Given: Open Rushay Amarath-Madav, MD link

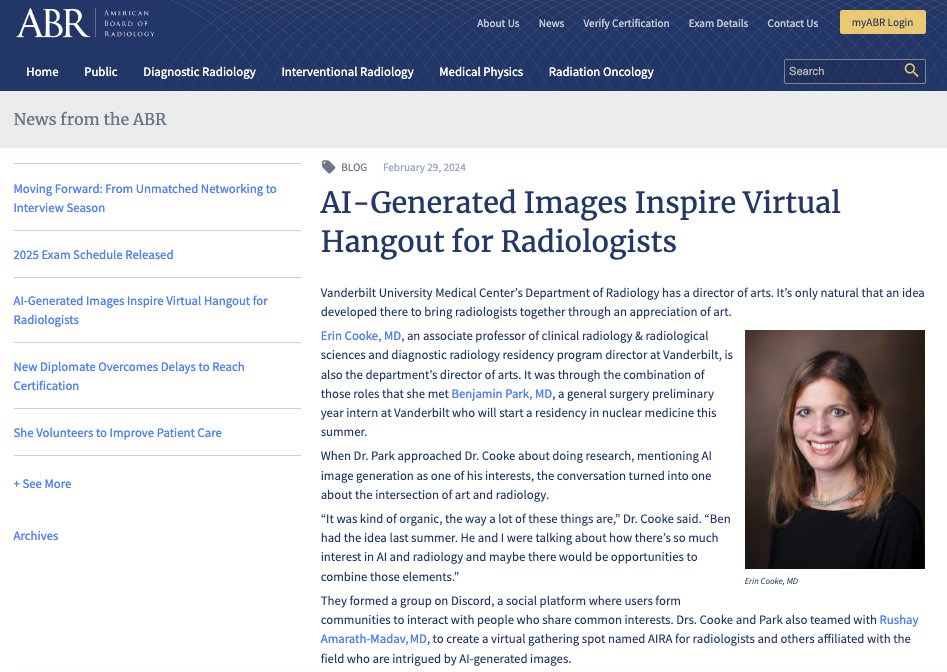Looking at the screenshot, I should click(x=619, y=629).
